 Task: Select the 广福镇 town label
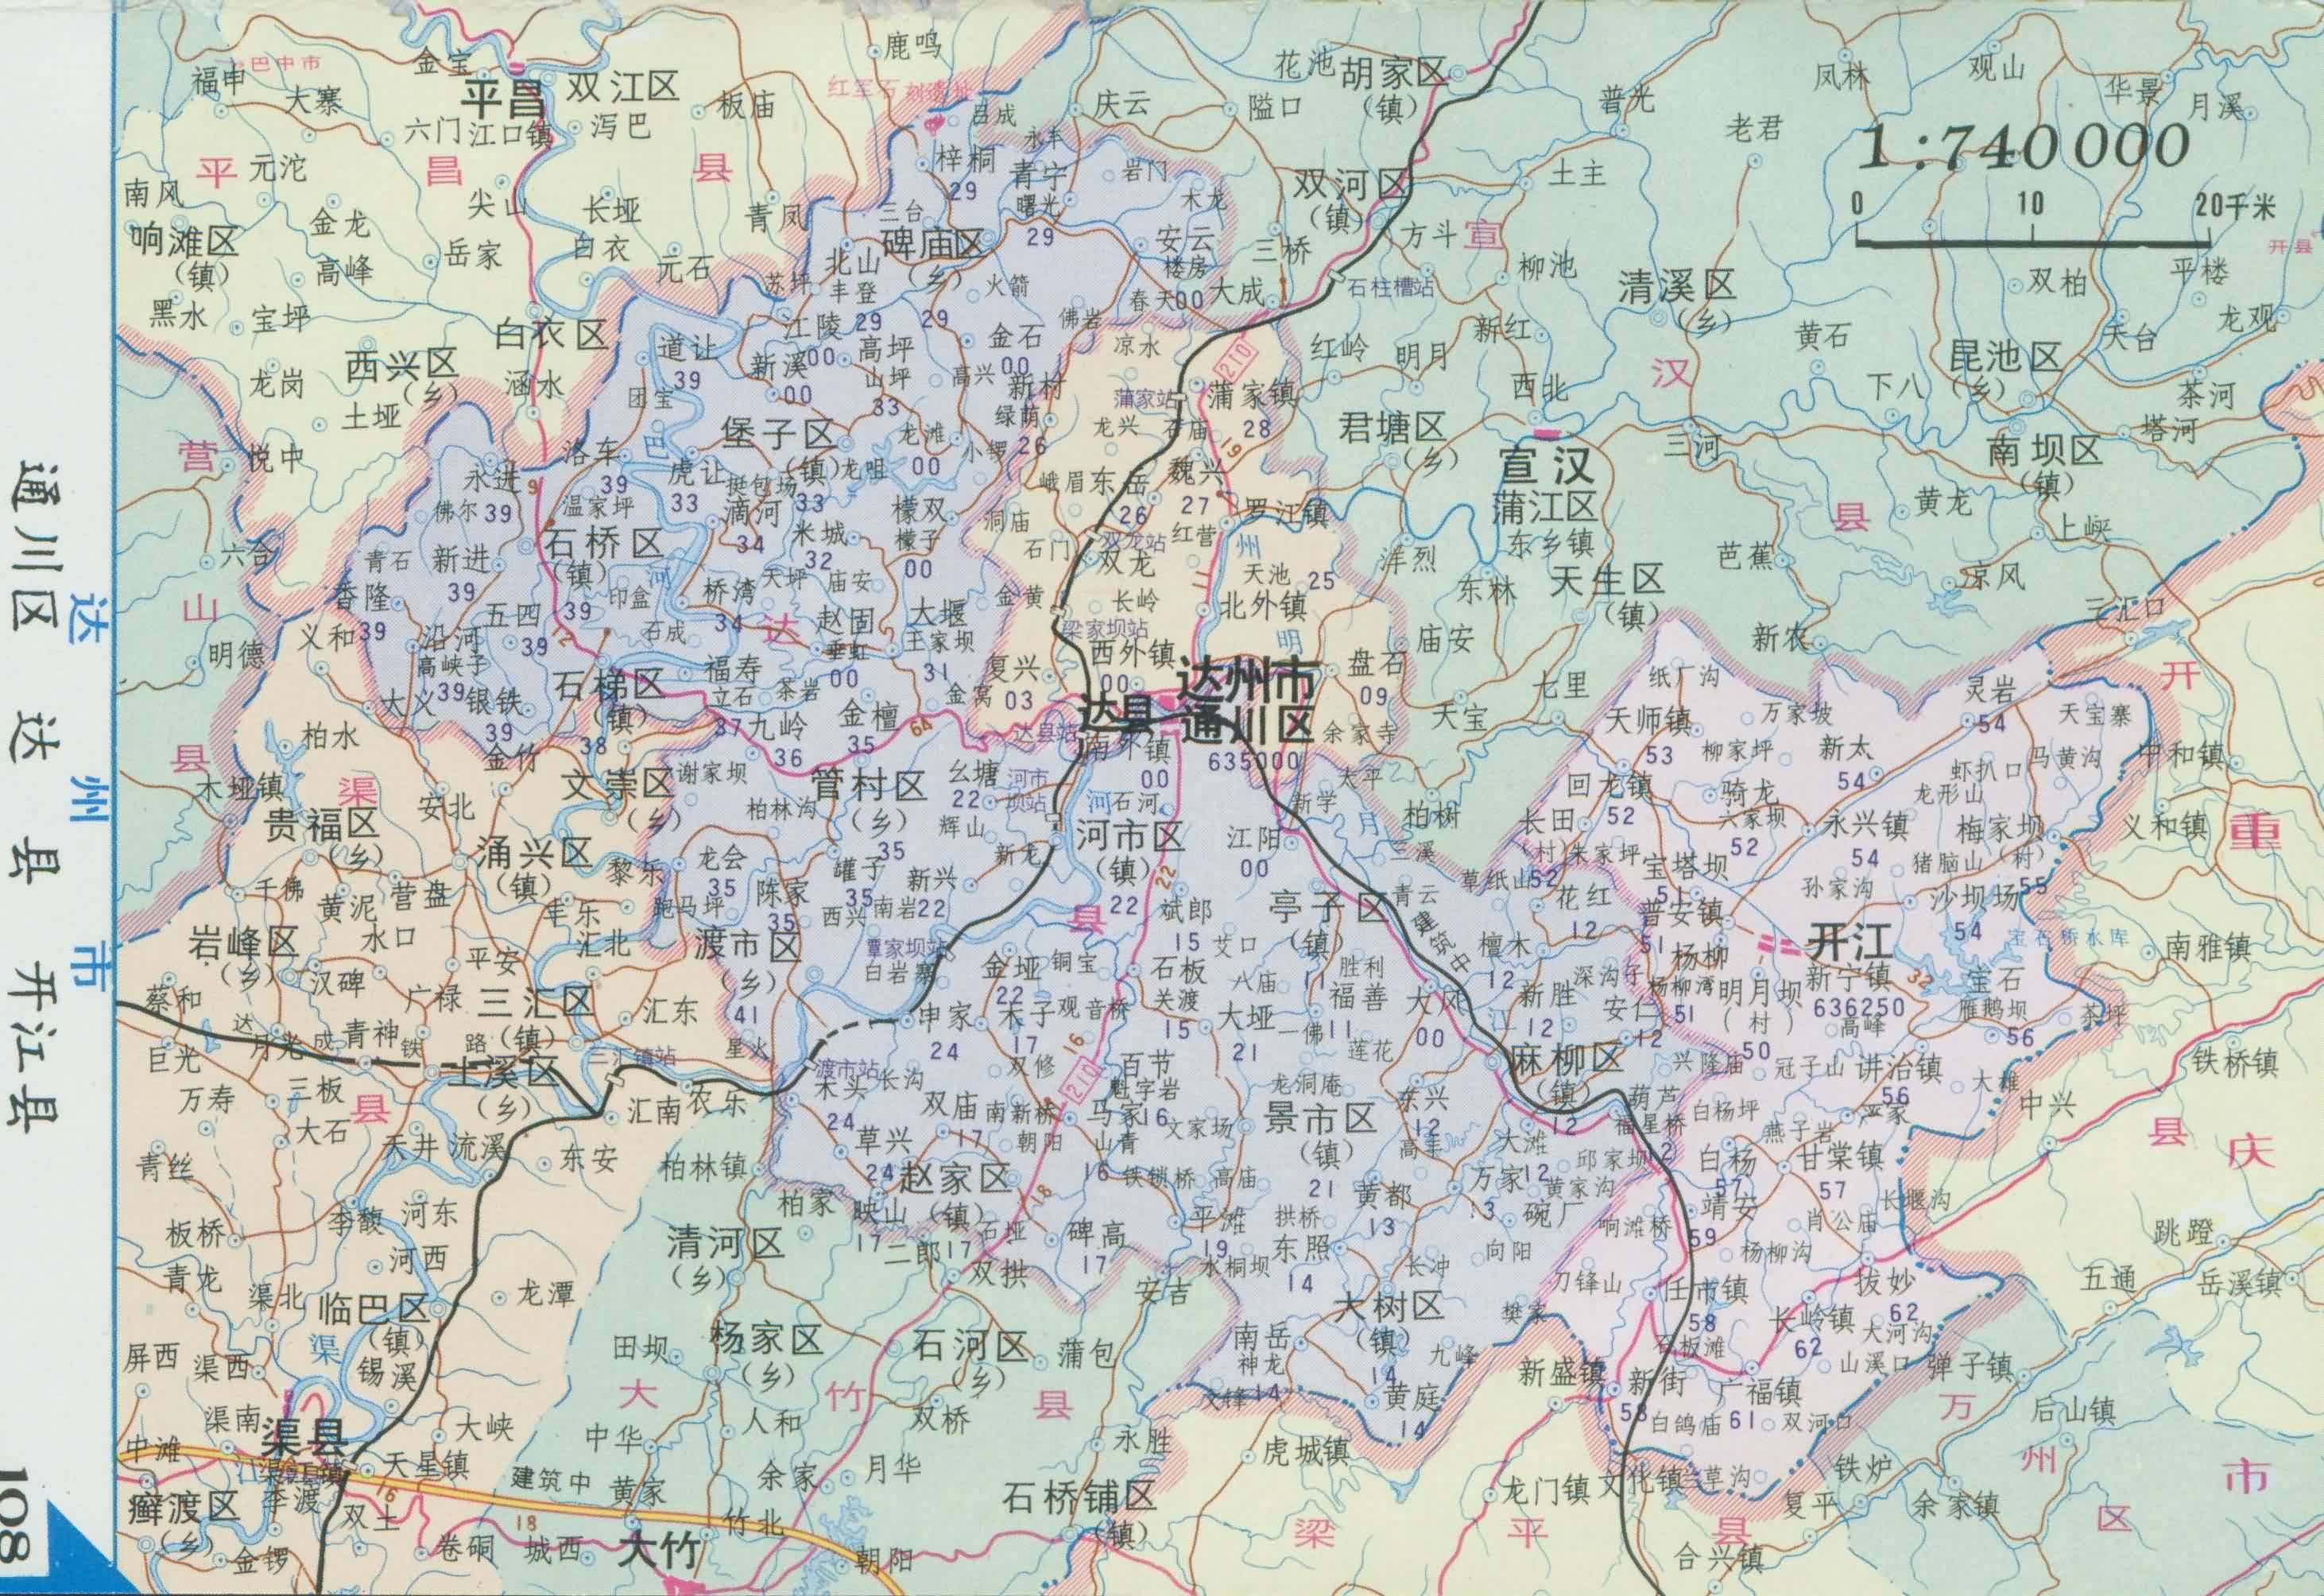click(1761, 1390)
